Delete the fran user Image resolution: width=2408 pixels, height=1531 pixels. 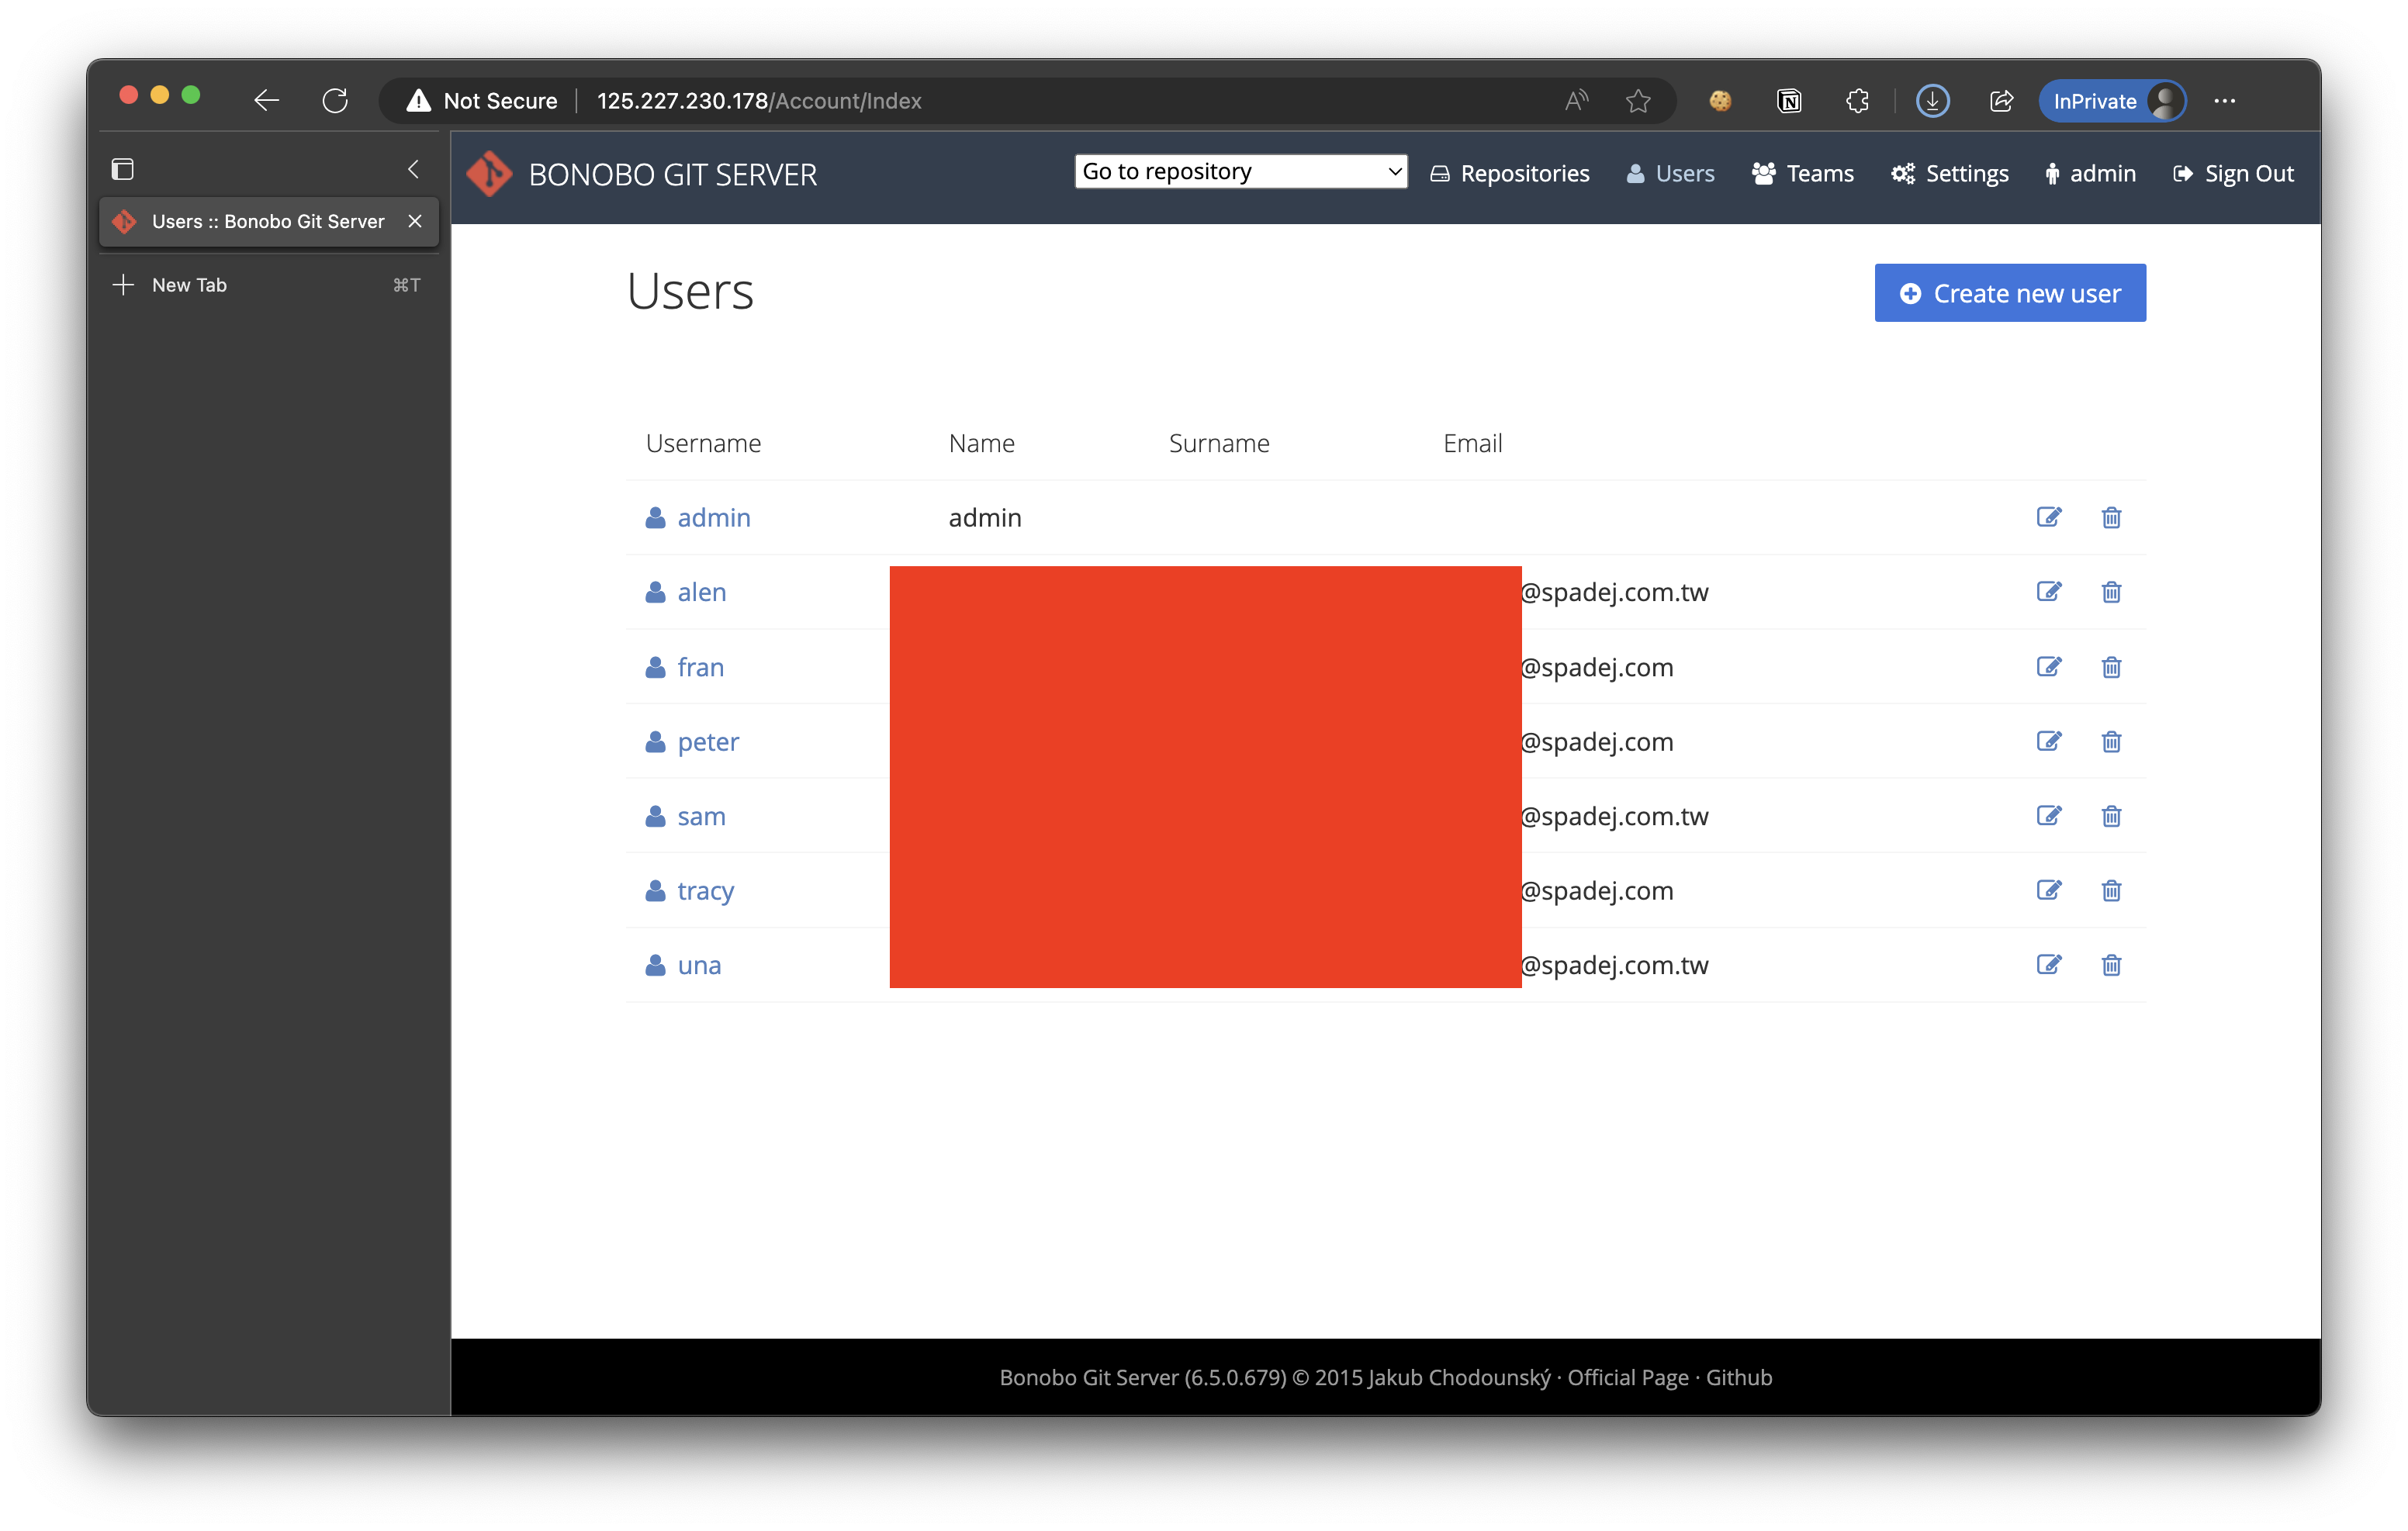point(2111,666)
